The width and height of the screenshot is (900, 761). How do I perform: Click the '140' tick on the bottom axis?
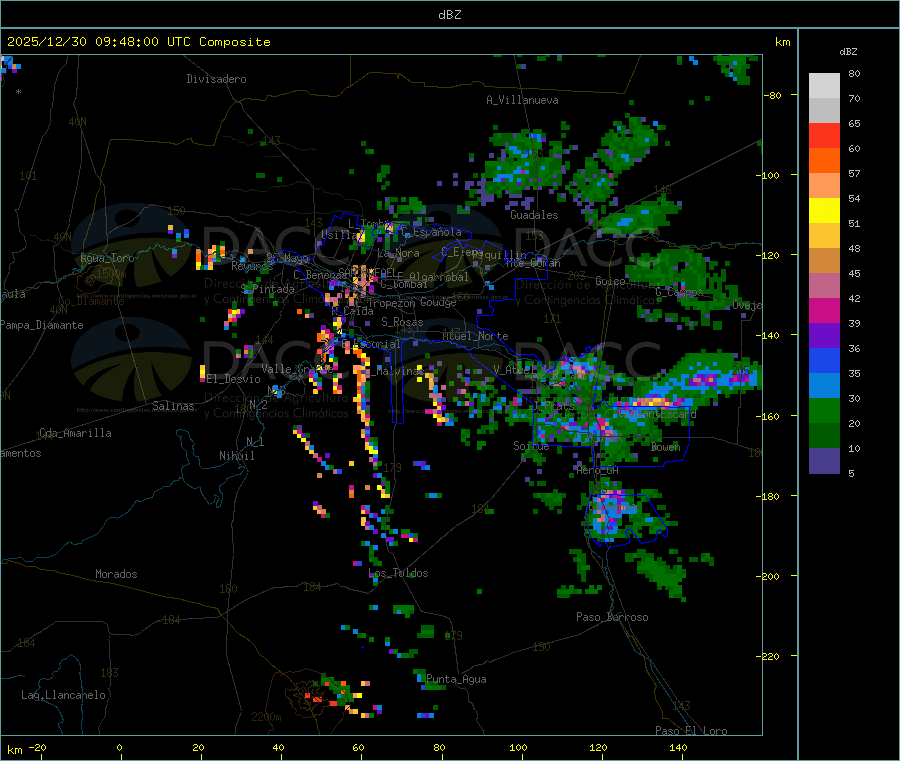(678, 747)
